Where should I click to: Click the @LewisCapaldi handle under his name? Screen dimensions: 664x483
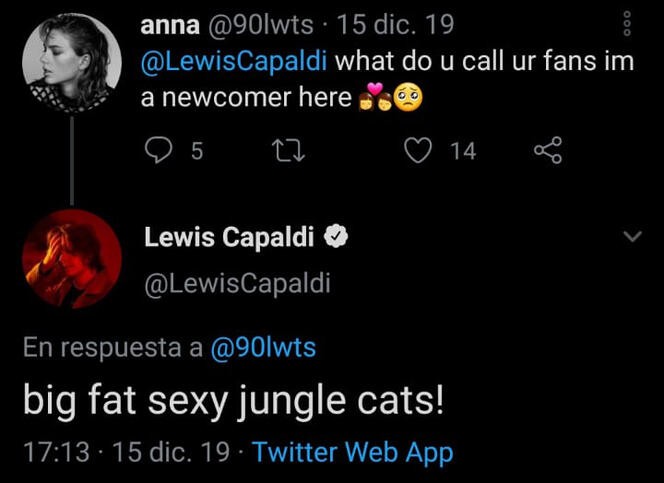point(237,284)
